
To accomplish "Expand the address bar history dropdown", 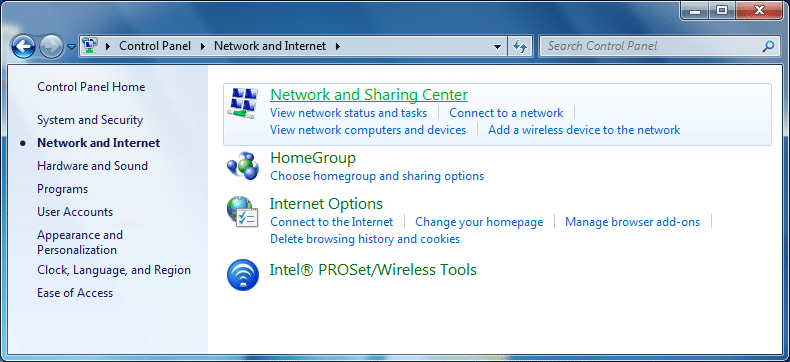I will [x=497, y=46].
